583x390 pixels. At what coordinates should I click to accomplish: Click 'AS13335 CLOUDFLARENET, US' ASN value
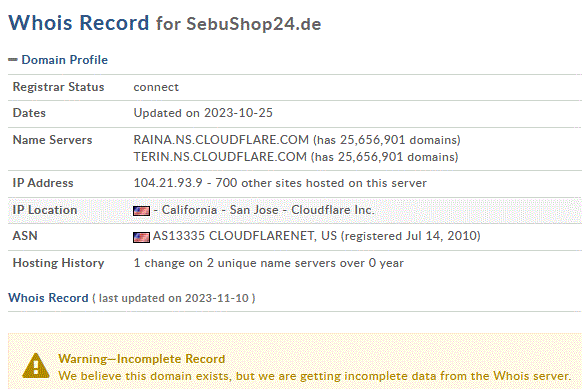point(245,236)
